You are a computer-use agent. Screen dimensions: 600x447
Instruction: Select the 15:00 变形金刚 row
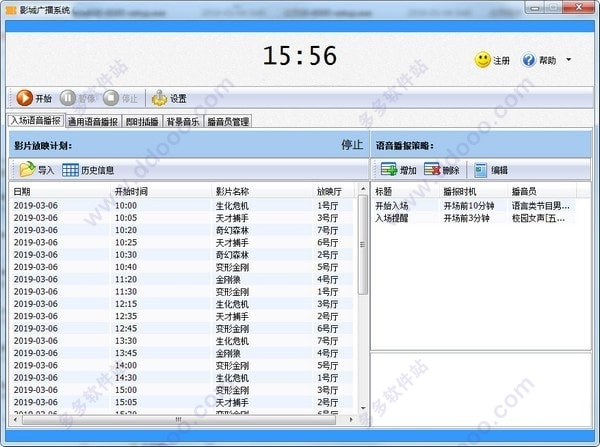pos(182,390)
